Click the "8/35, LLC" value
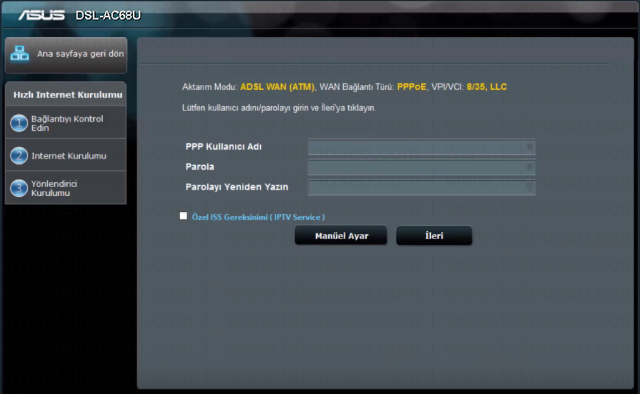The image size is (640, 394). 487,87
